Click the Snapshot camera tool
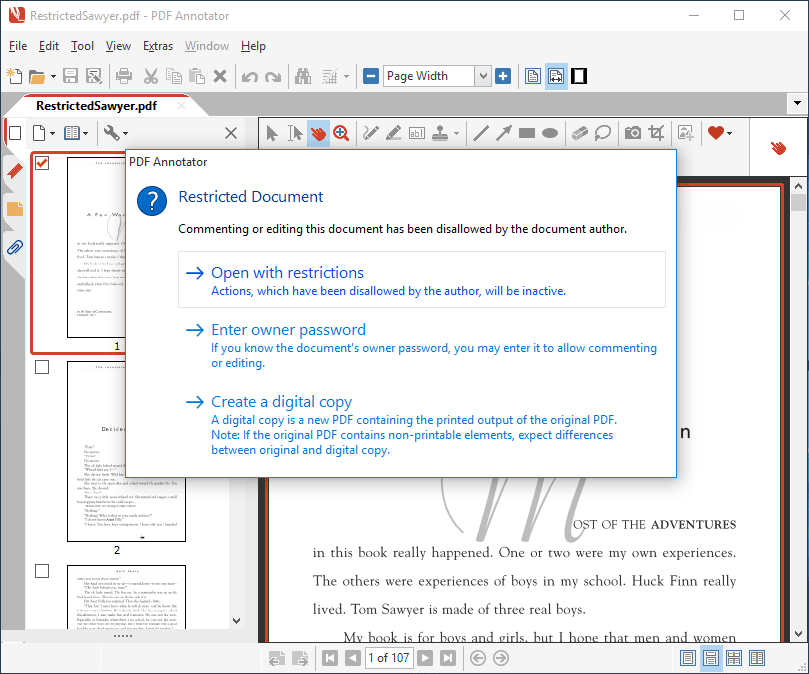This screenshot has height=674, width=809. click(633, 133)
